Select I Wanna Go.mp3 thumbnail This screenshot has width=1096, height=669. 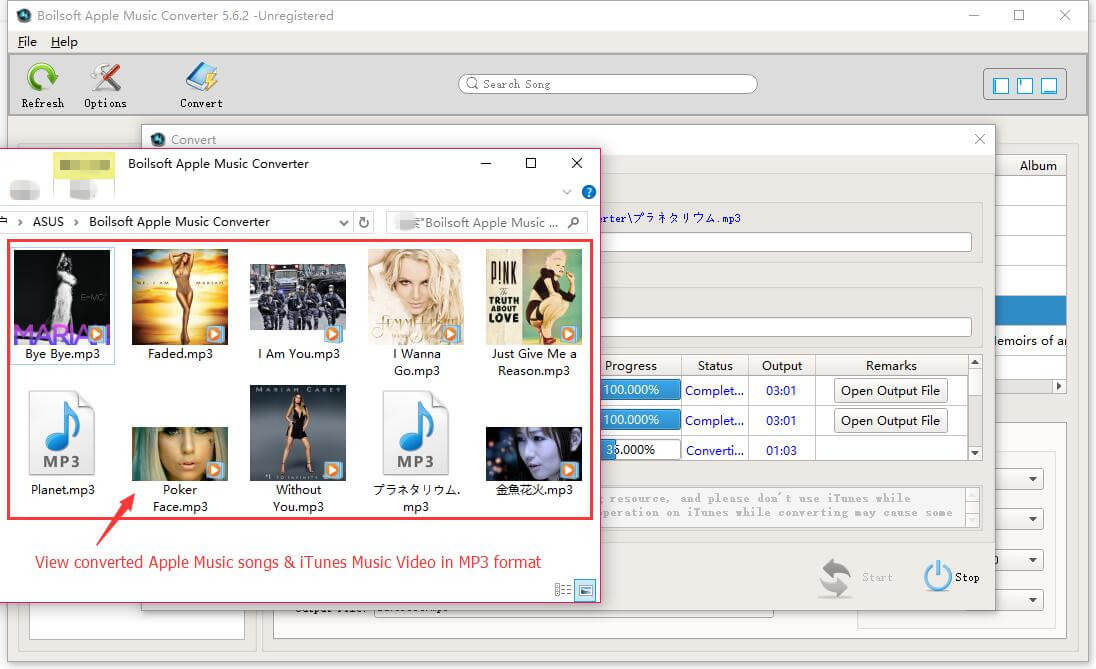pyautogui.click(x=416, y=297)
